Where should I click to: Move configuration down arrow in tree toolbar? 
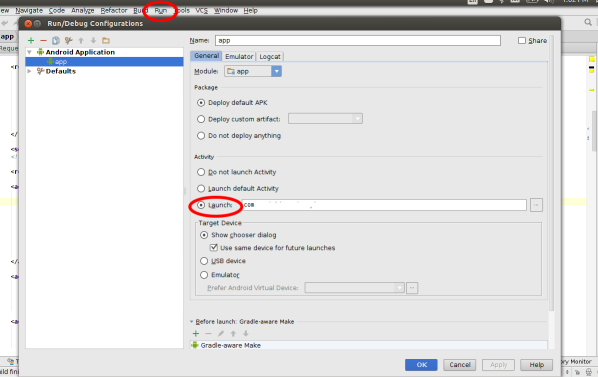93,40
